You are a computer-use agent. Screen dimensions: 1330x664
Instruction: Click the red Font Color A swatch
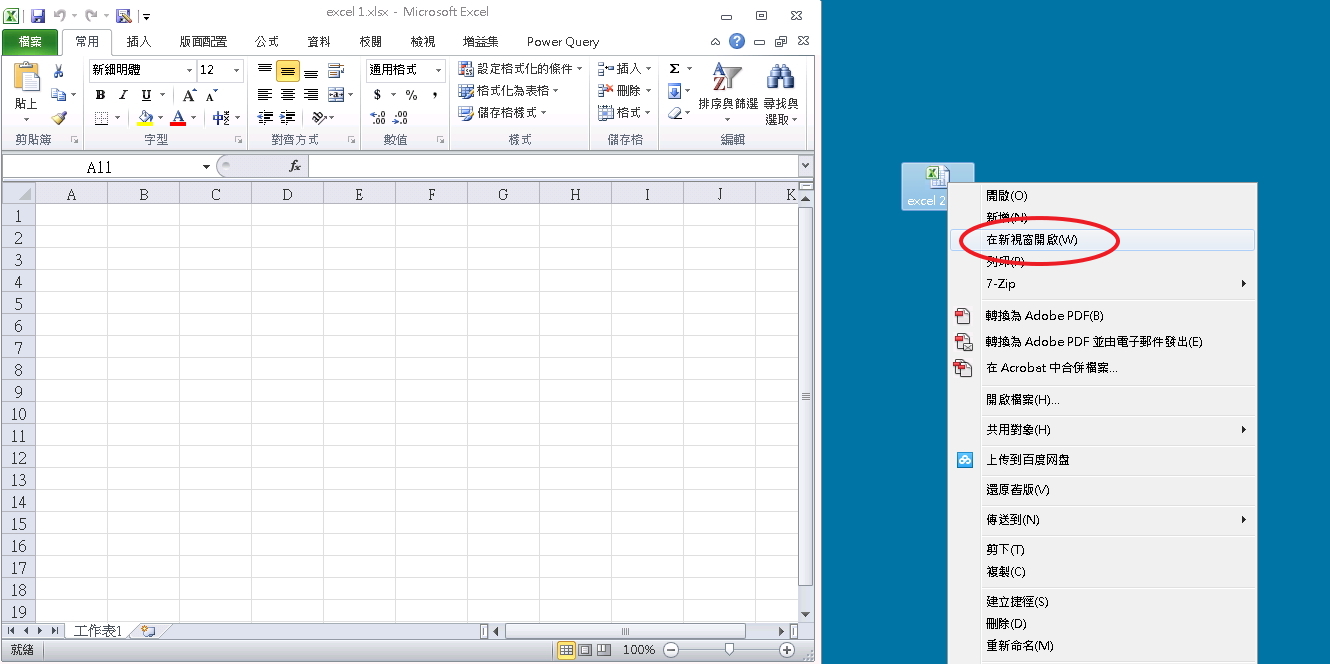(178, 118)
